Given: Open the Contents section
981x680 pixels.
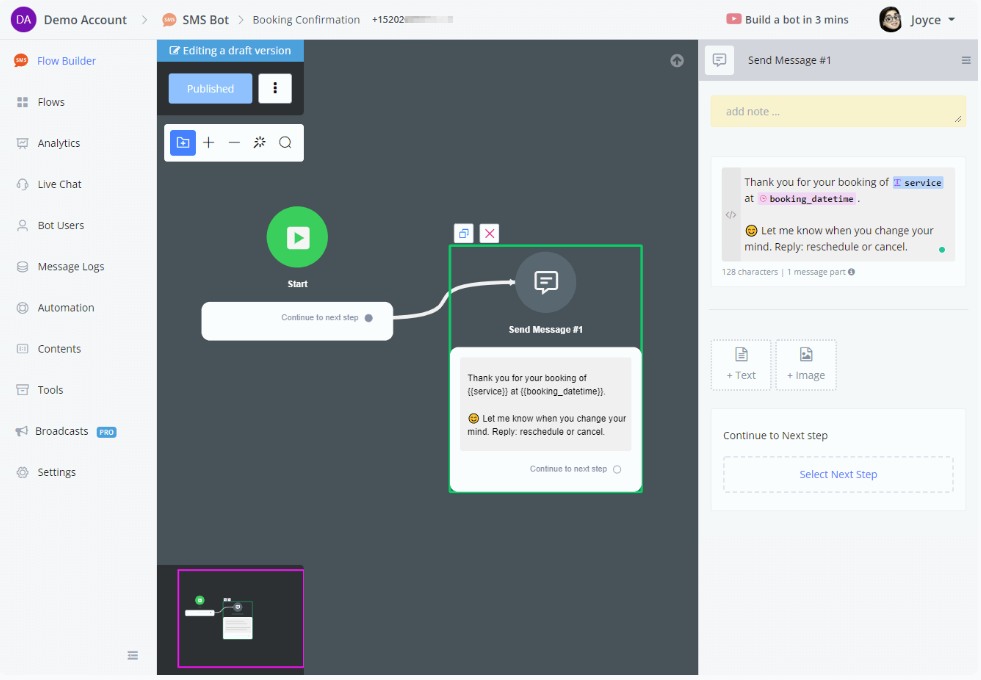Looking at the screenshot, I should tap(48, 349).
